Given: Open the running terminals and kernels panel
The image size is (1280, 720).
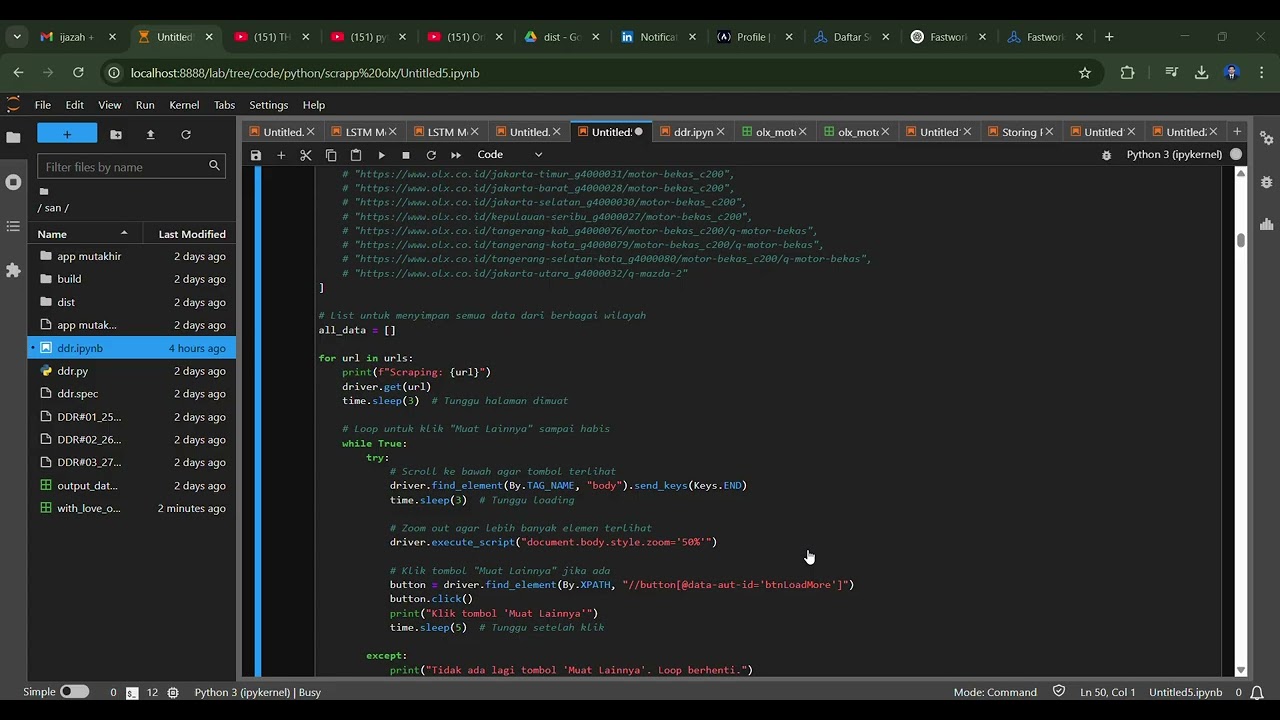Looking at the screenshot, I should tap(13, 182).
